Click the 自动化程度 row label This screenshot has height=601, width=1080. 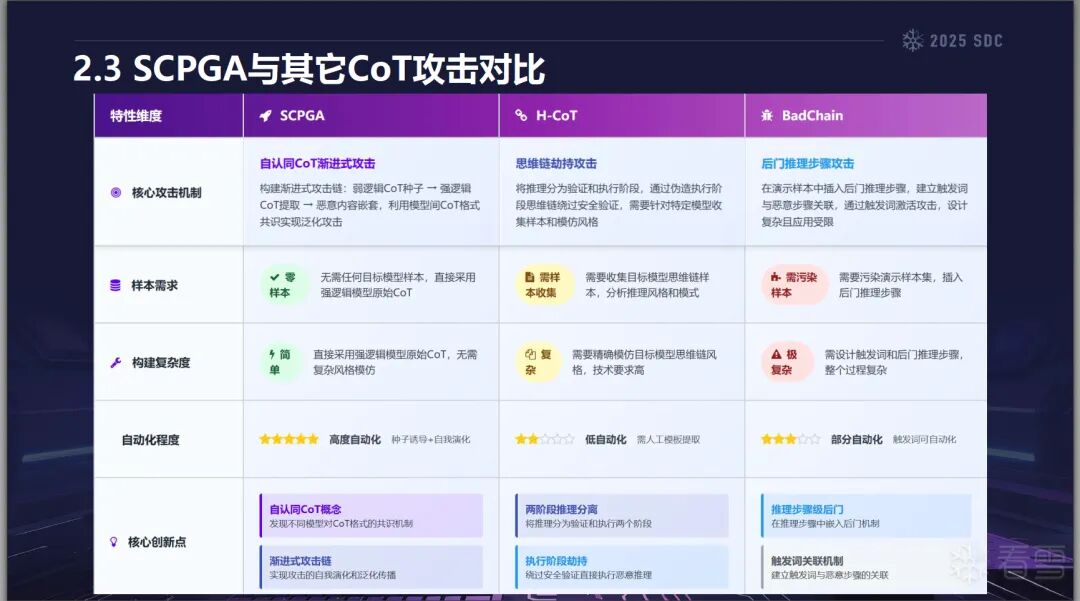pyautogui.click(x=150, y=439)
